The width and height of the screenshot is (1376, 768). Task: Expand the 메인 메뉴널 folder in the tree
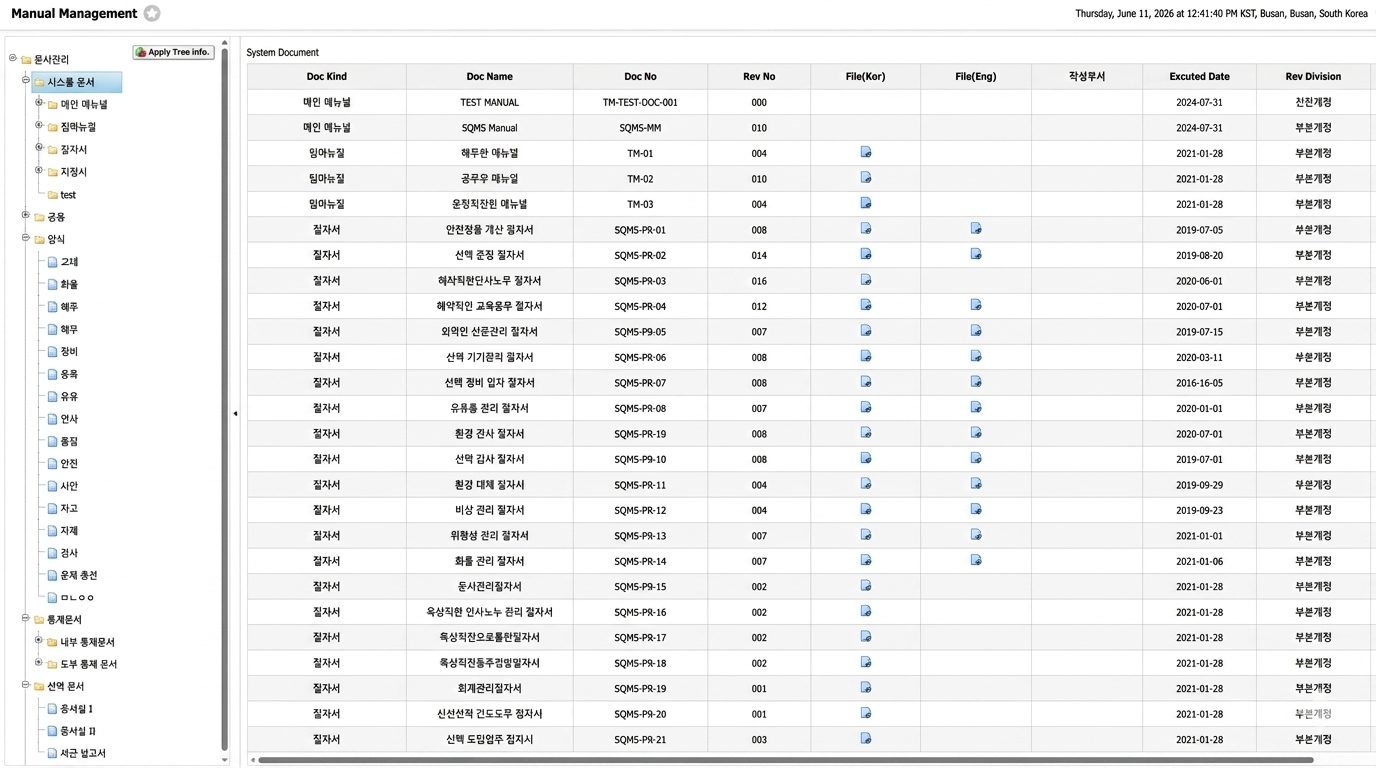pos(39,103)
